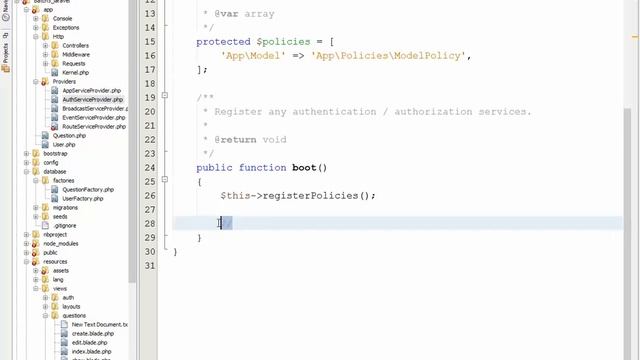This screenshot has height=360, width=640.
Task: Click the Providers folder icon
Action: pyautogui.click(x=45, y=82)
